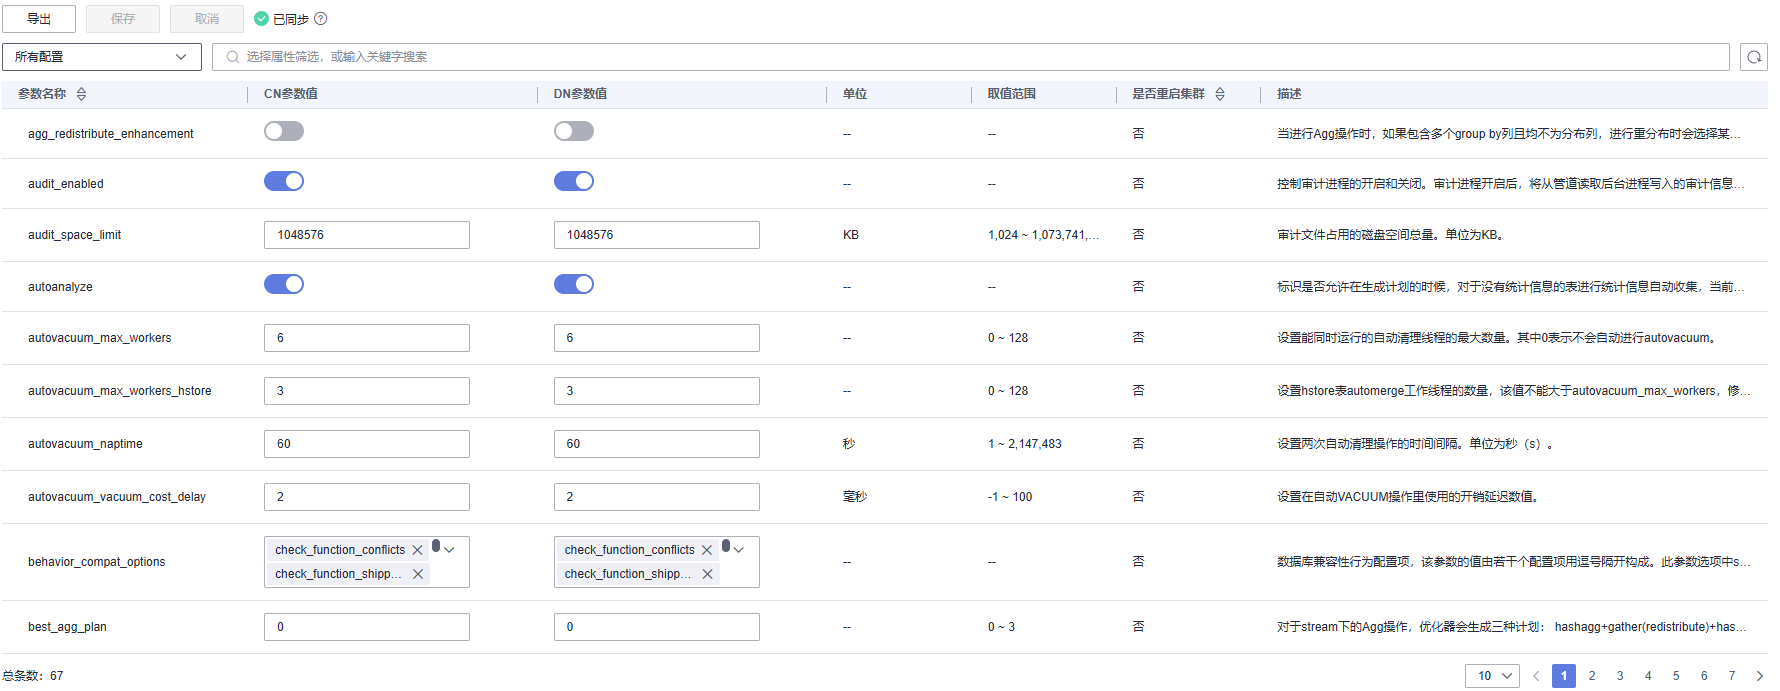Sort by 参数名称 column sort icon

tap(82, 94)
